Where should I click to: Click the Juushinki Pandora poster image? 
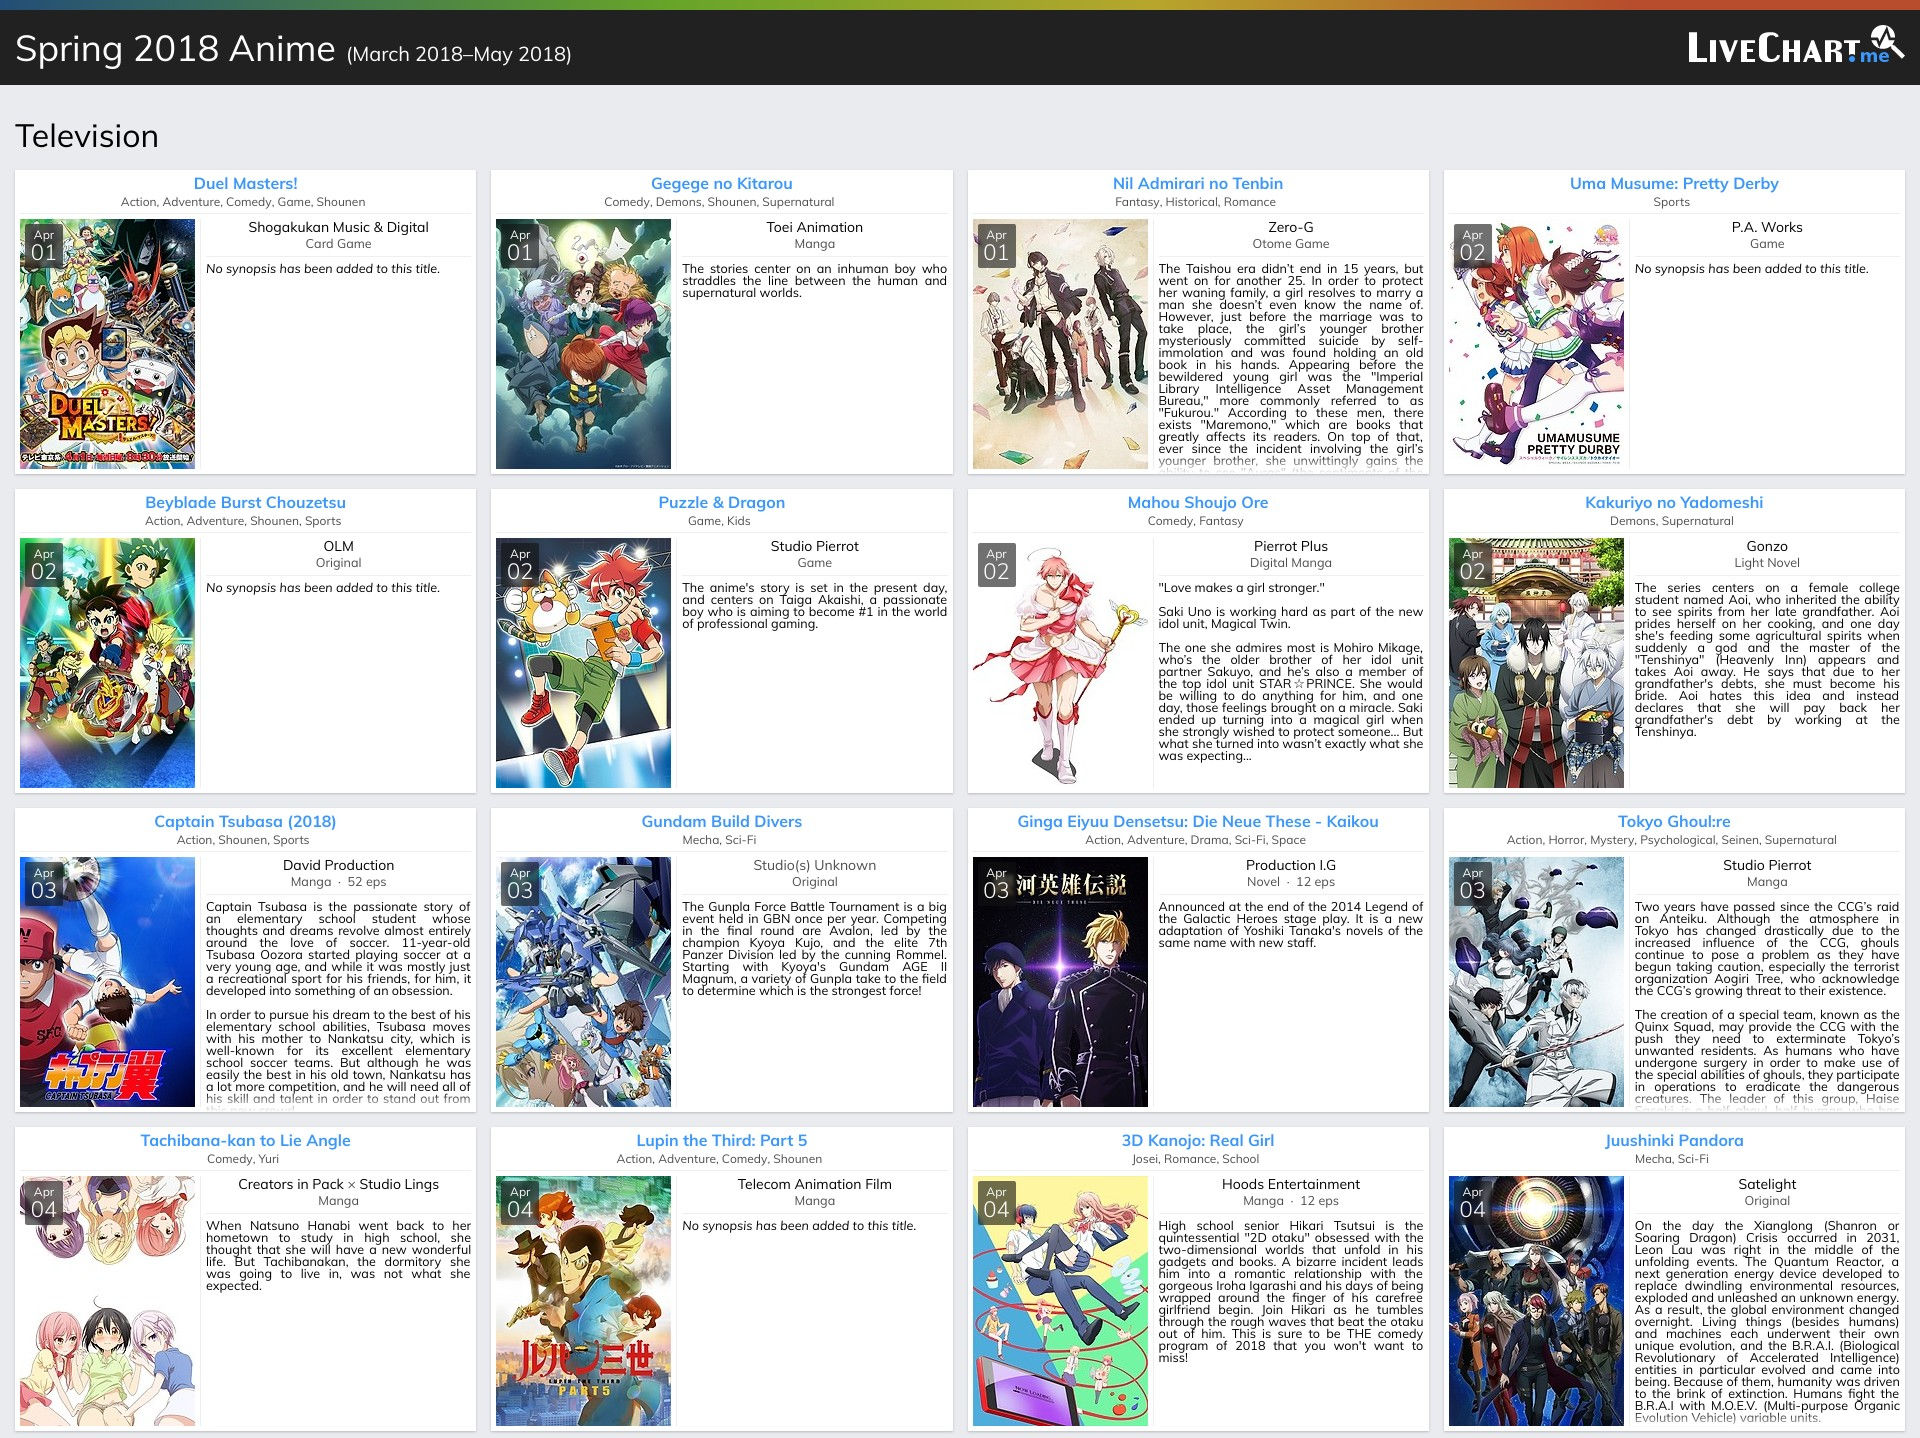(x=1536, y=1301)
